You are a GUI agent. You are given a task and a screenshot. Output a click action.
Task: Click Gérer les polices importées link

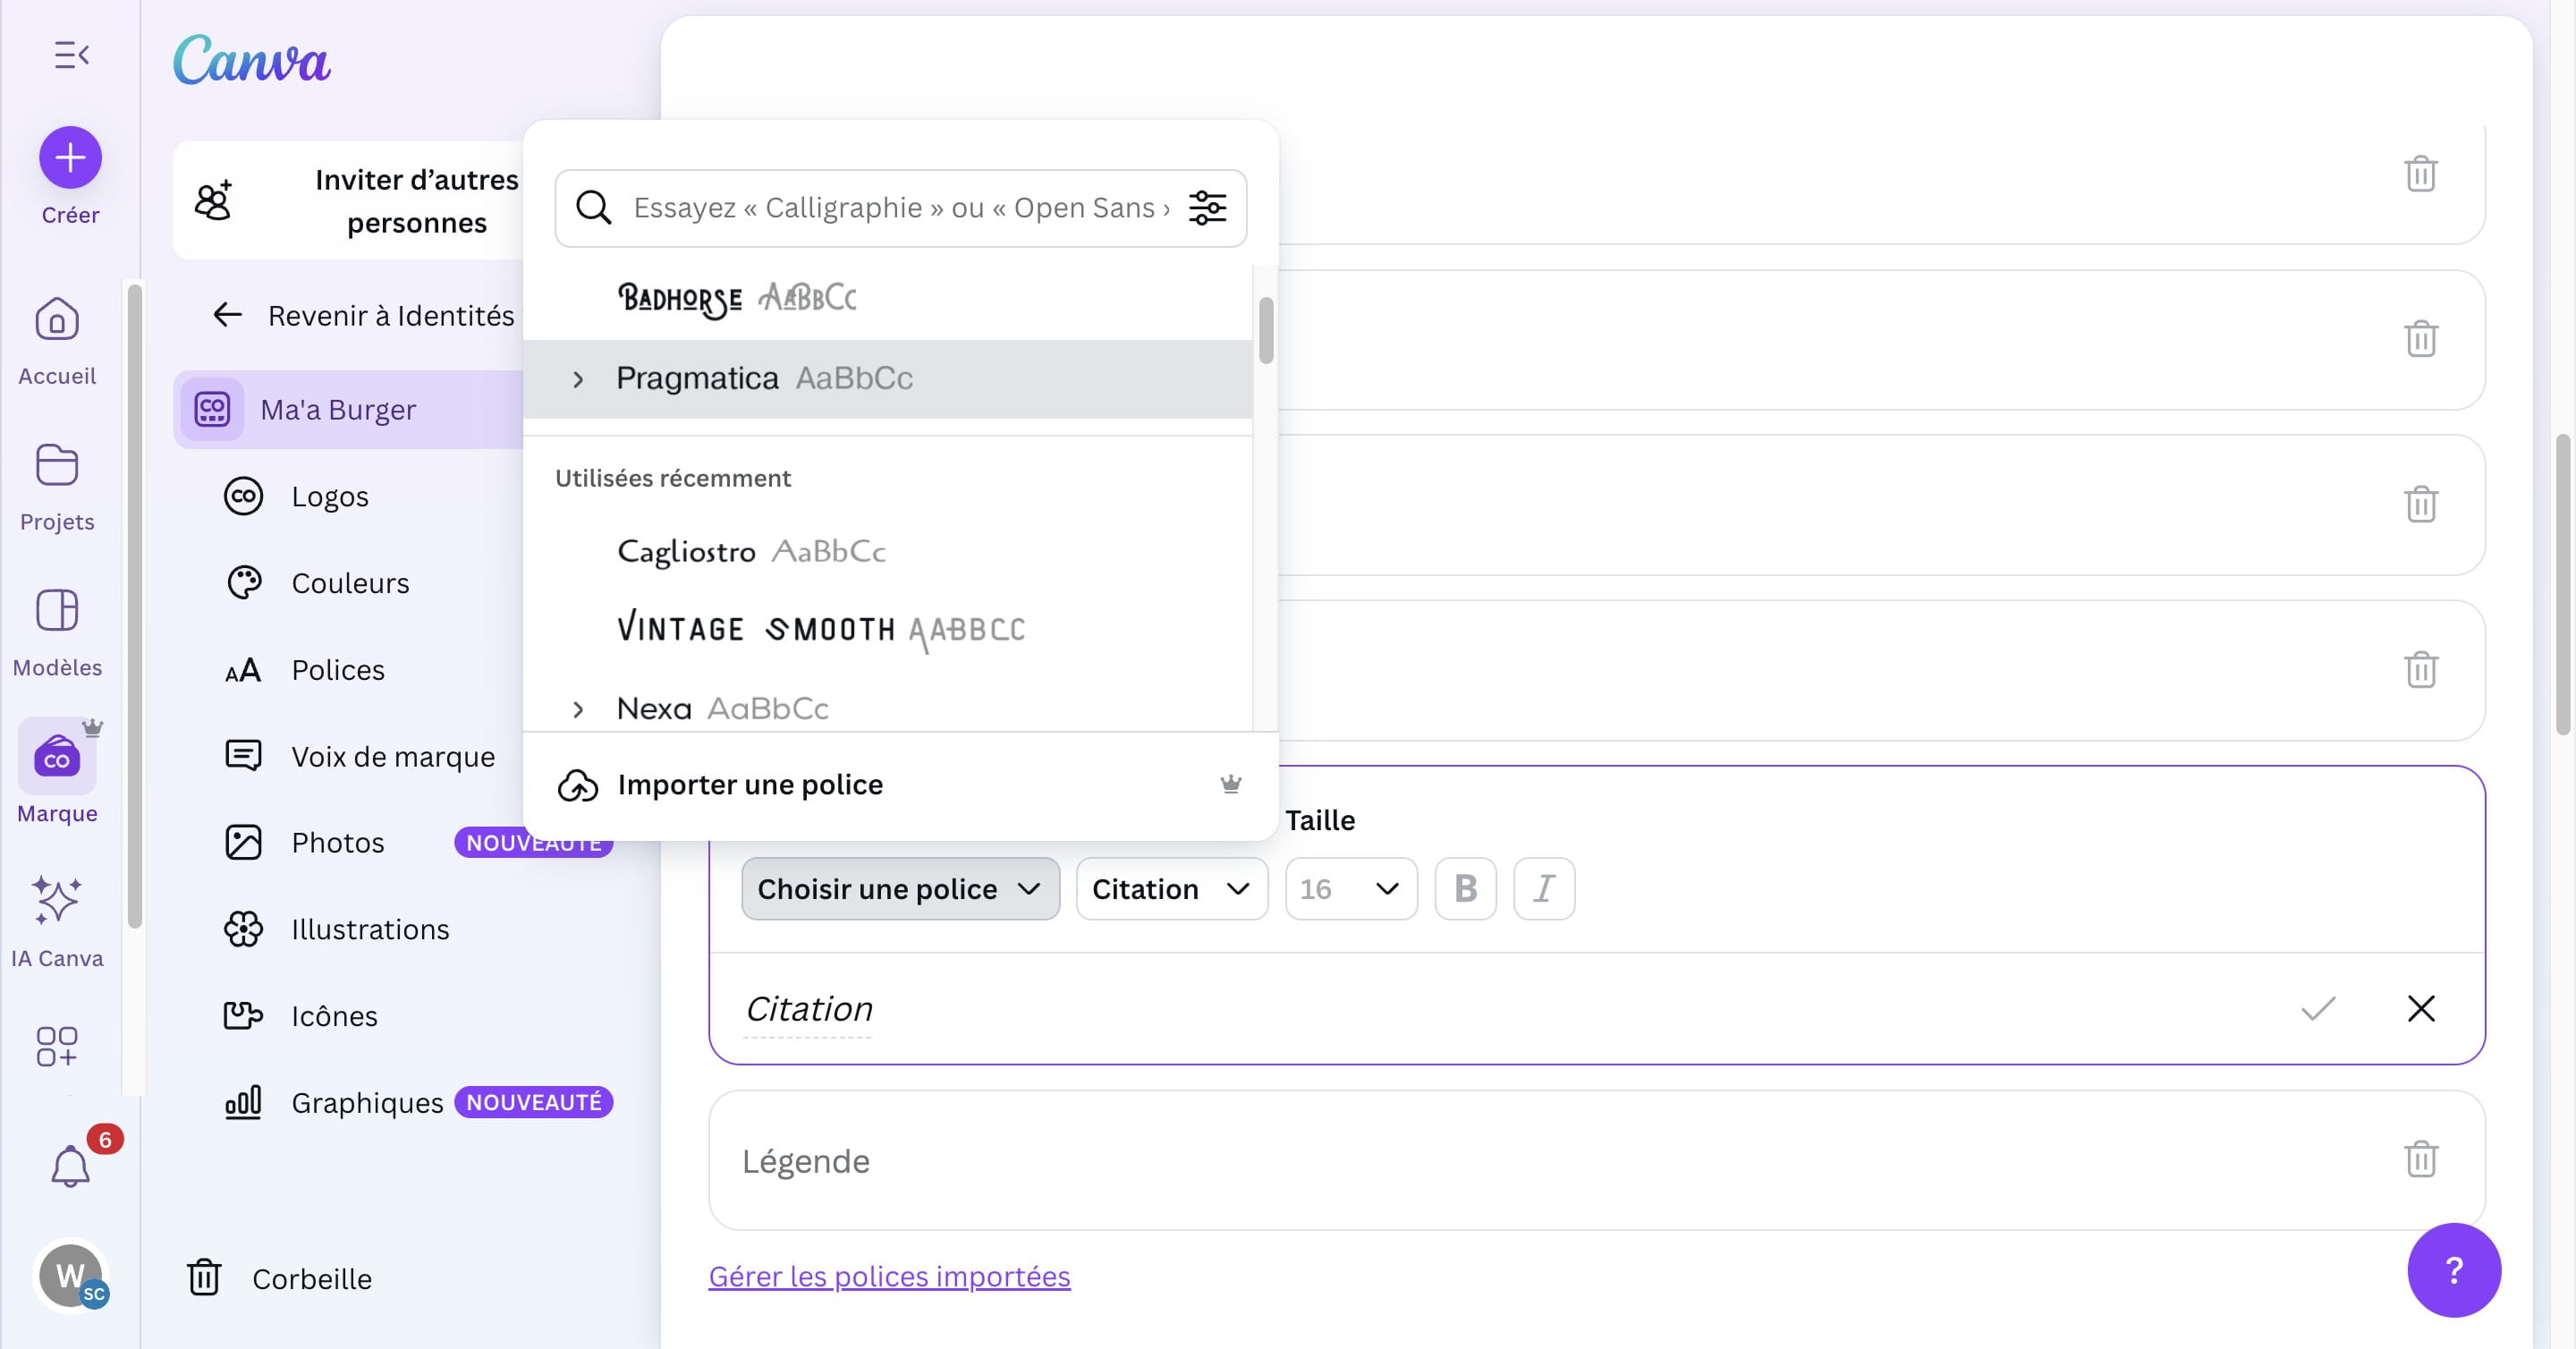pyautogui.click(x=889, y=1276)
